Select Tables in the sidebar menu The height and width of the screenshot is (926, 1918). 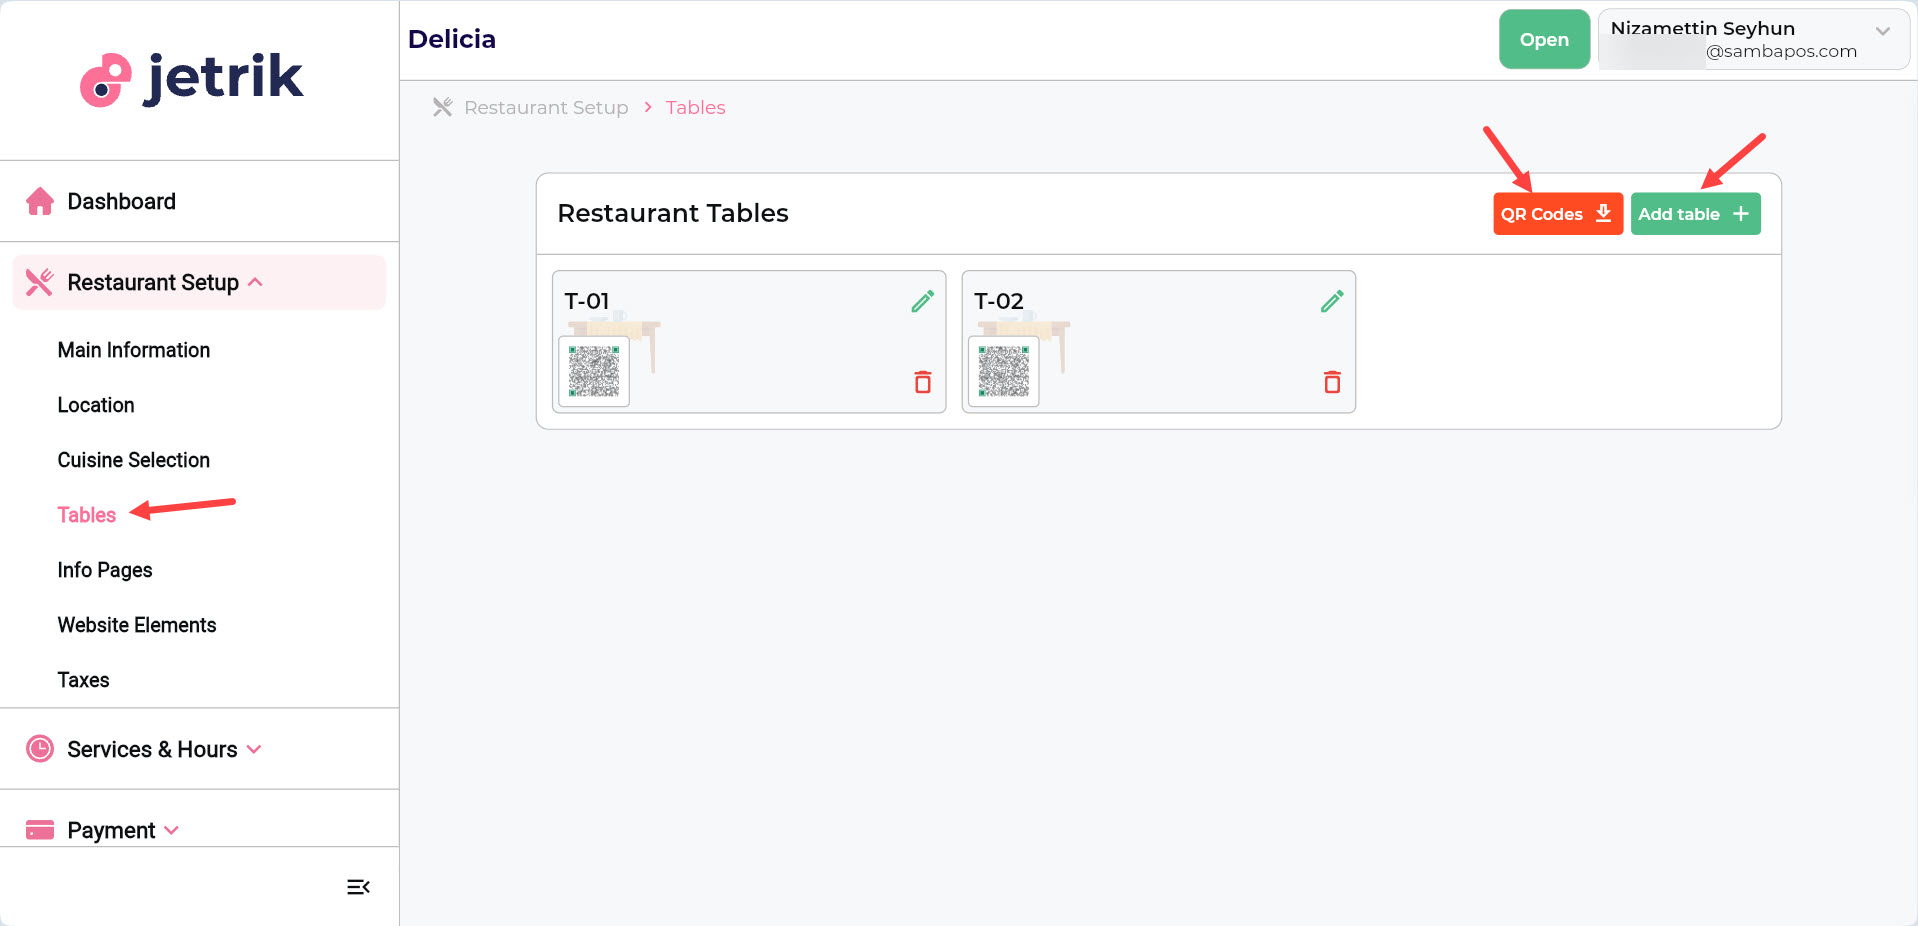(86, 514)
